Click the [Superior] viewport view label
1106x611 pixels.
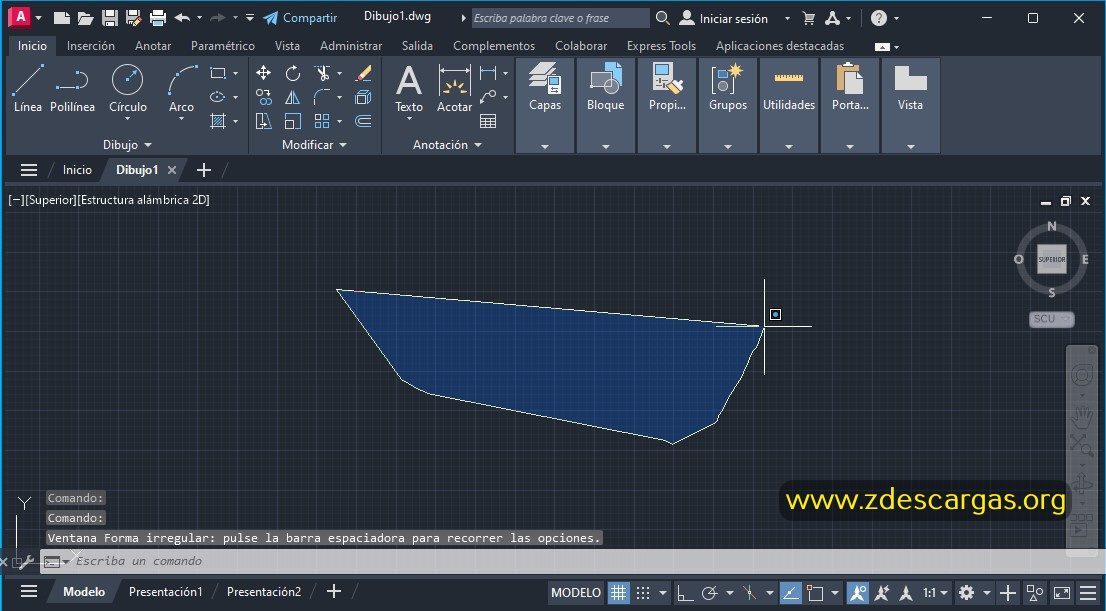pos(50,200)
